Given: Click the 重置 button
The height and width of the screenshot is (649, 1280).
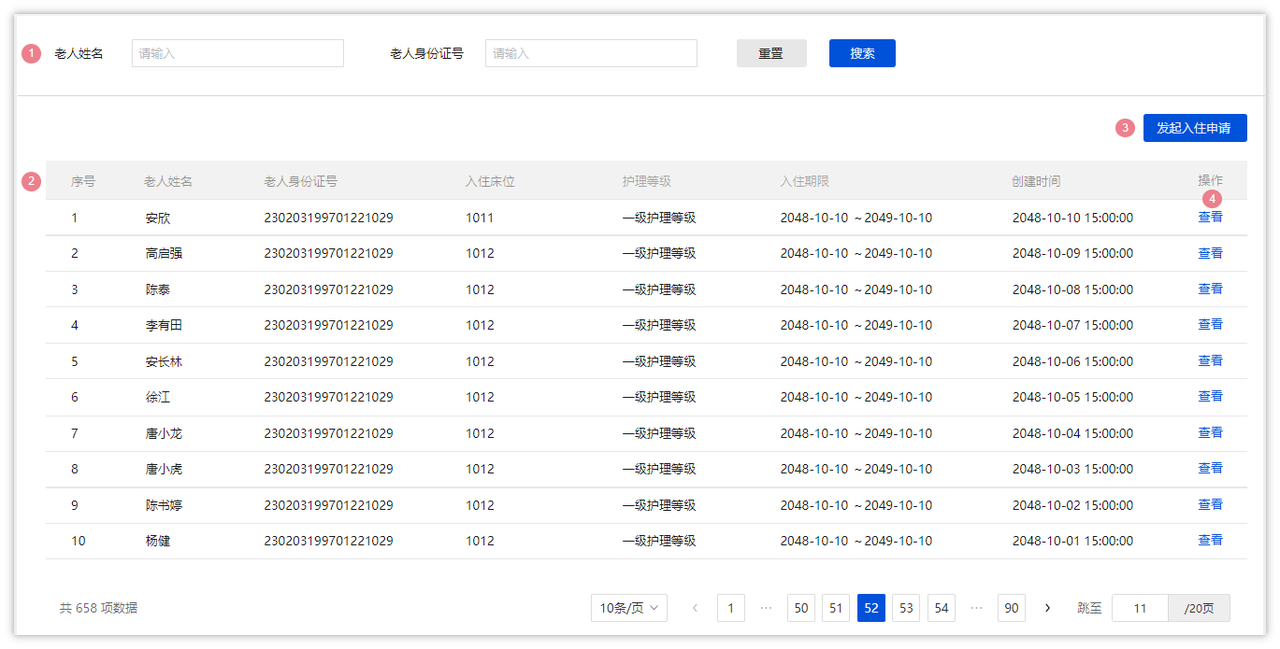Looking at the screenshot, I should pos(771,53).
